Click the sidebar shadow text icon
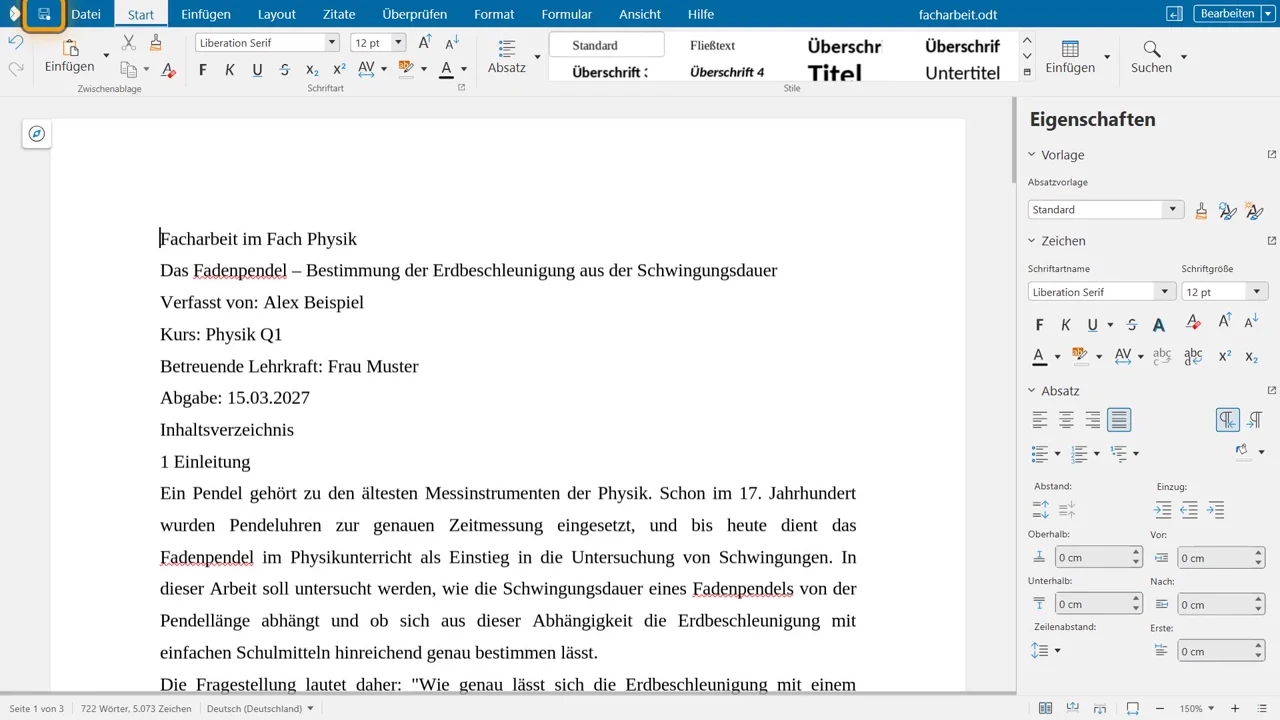 (x=1159, y=324)
